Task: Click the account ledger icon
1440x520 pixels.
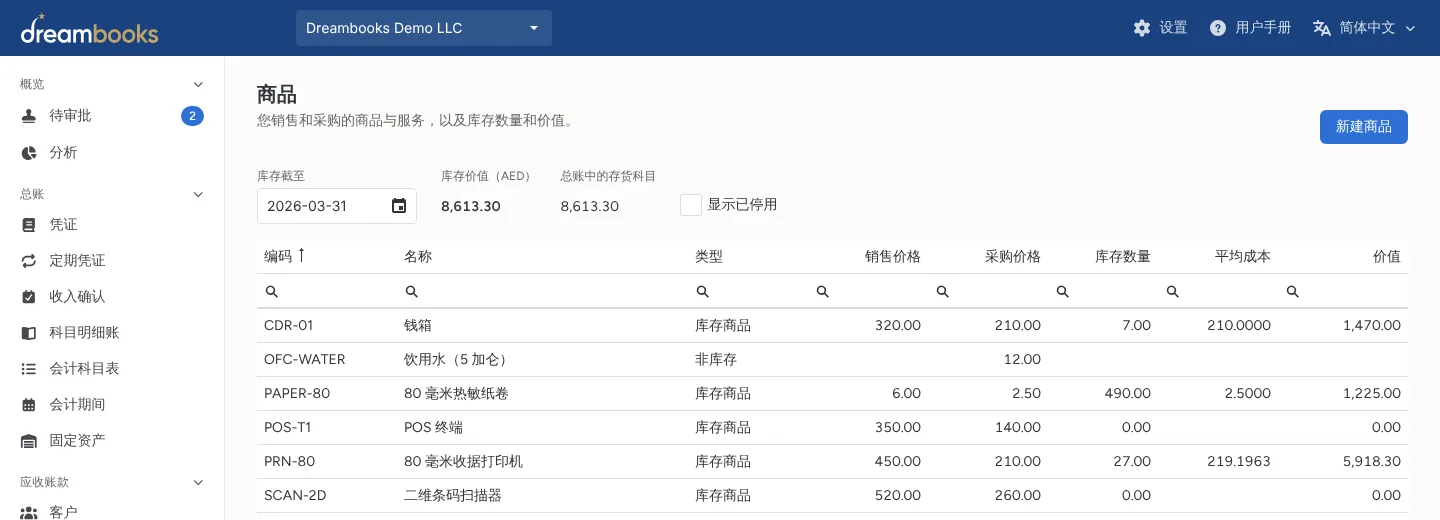Action: (x=29, y=333)
